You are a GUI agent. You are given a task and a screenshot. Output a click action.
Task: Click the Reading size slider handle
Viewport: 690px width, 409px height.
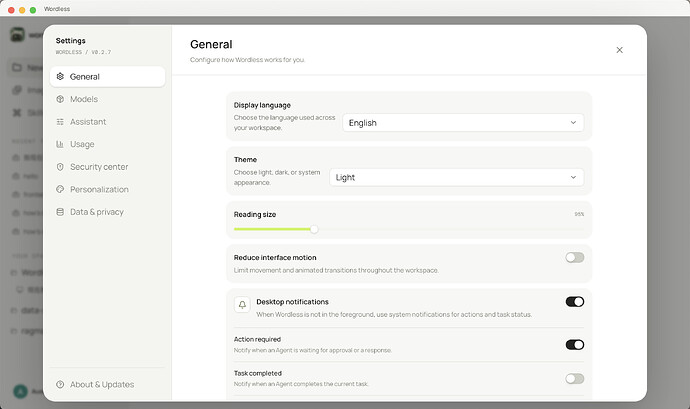[314, 229]
